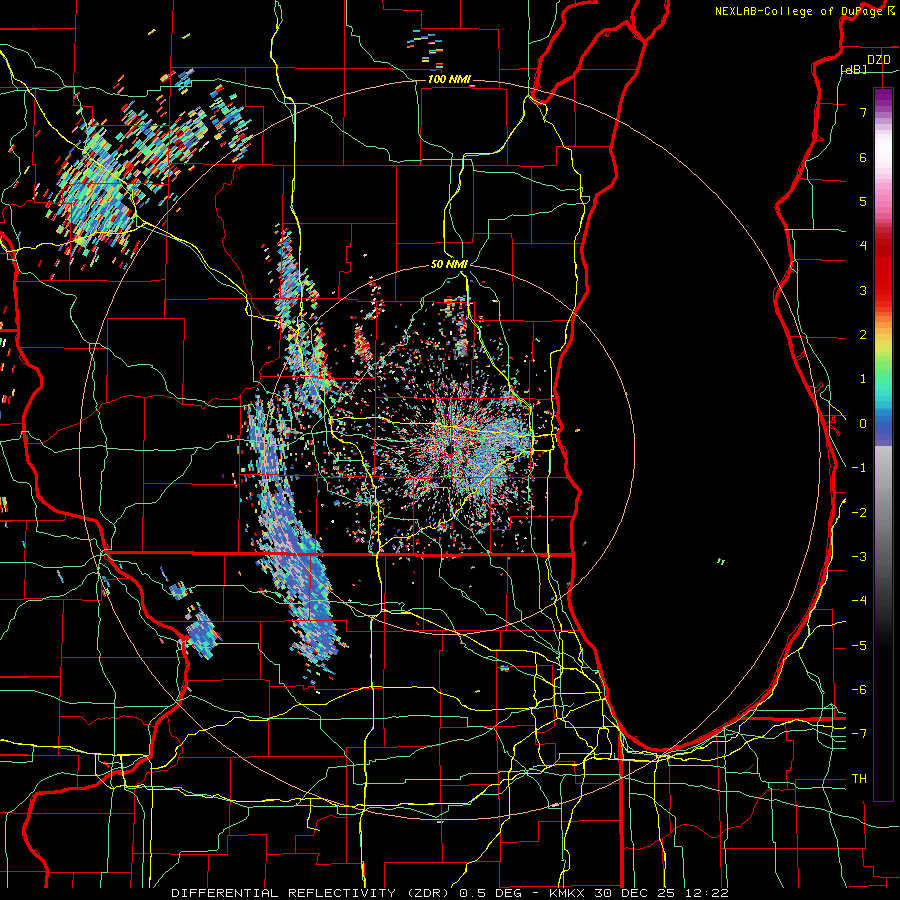Image resolution: width=900 pixels, height=900 pixels.
Task: Click the TH threshold label on legend
Action: [859, 779]
